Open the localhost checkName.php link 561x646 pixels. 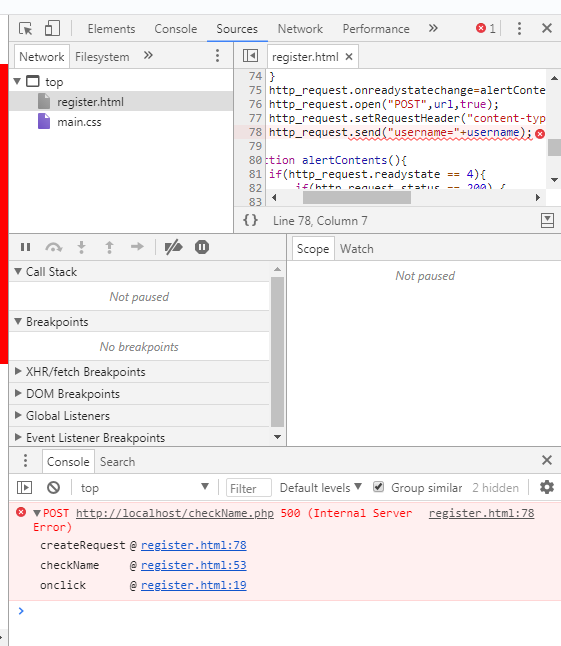[x=175, y=513]
